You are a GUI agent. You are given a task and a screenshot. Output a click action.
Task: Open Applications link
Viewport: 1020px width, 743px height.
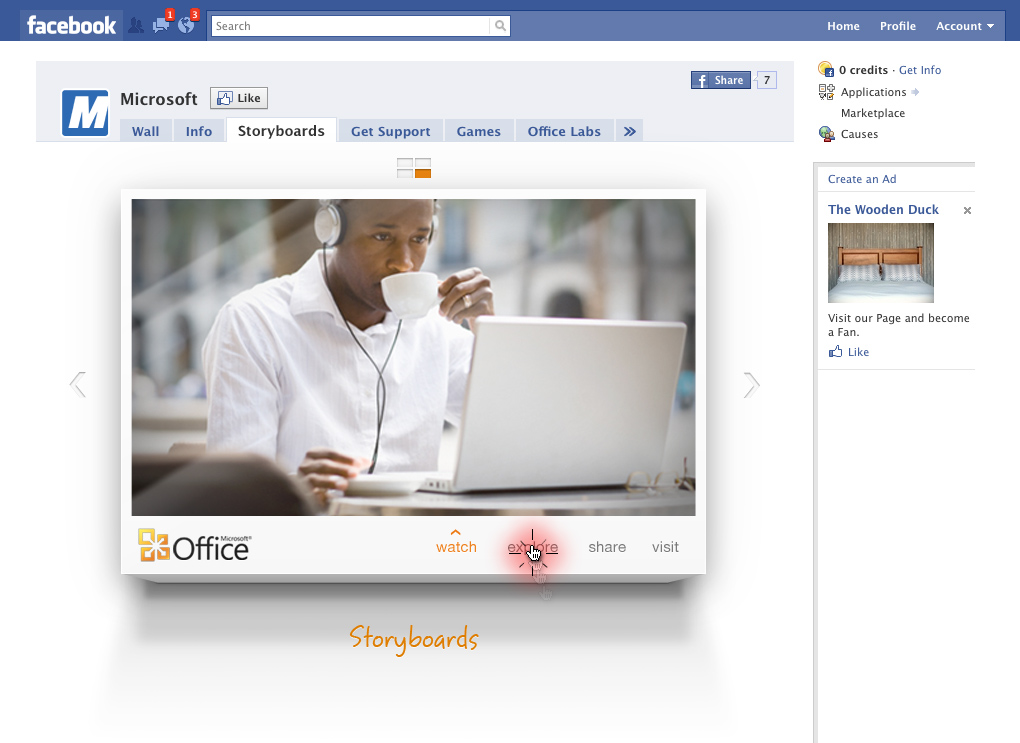pyautogui.click(x=873, y=92)
